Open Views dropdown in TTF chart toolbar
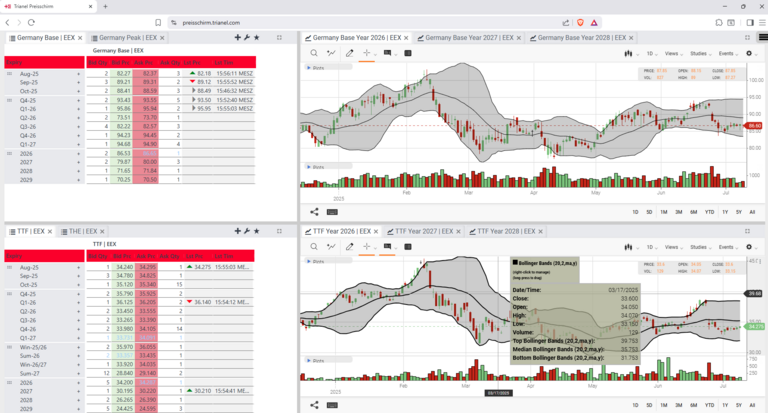Screen dimensions: 768x413 [x=673, y=246]
